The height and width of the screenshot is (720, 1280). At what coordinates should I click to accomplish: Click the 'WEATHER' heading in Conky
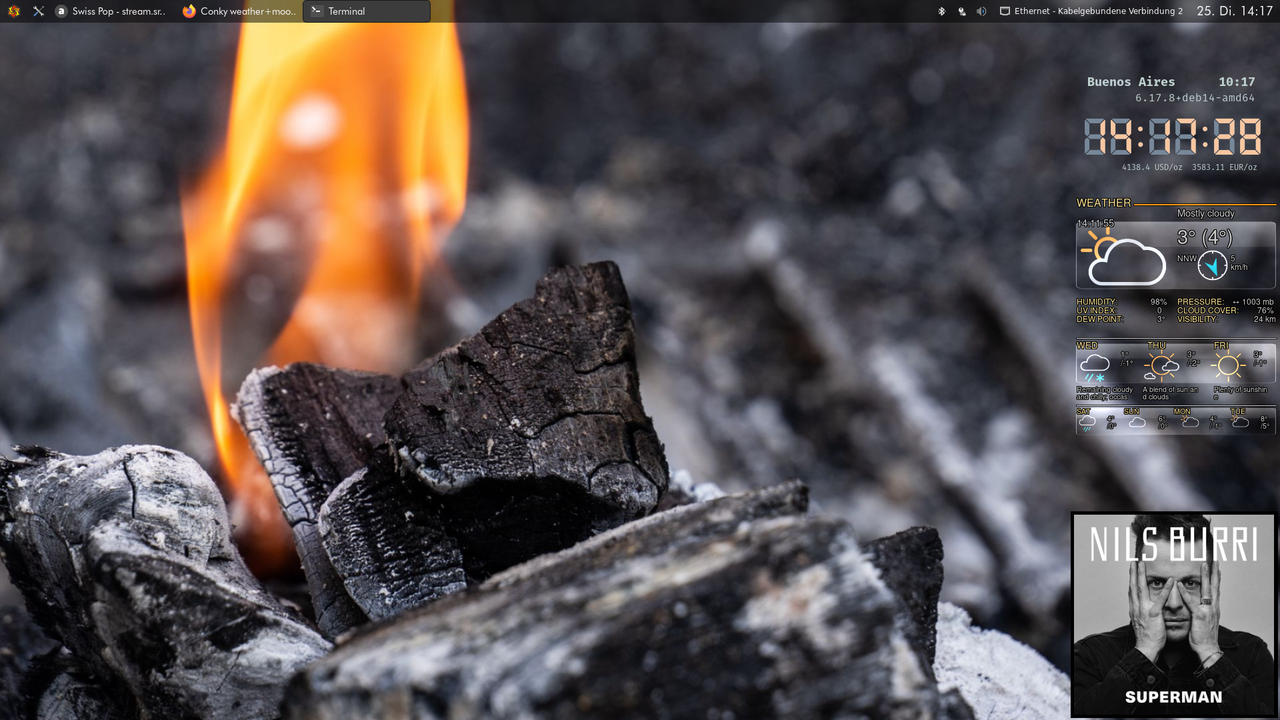point(1104,203)
